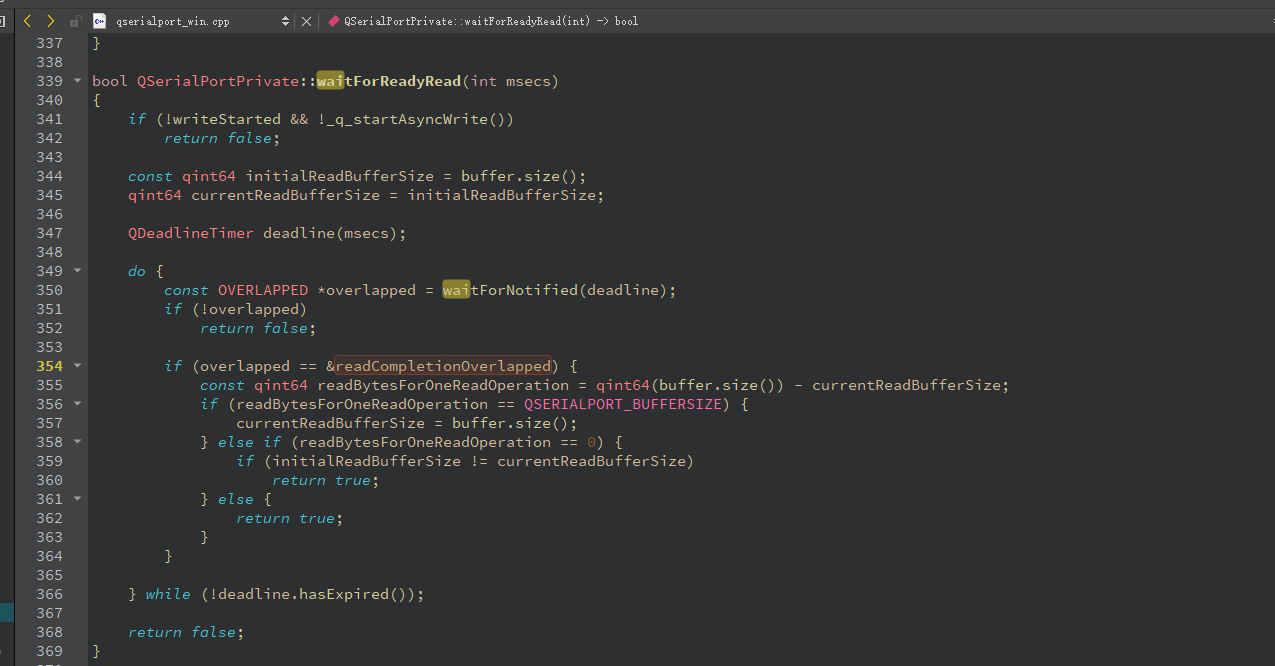1275x666 pixels.
Task: Go forward in navigation history
Action: tap(50, 20)
